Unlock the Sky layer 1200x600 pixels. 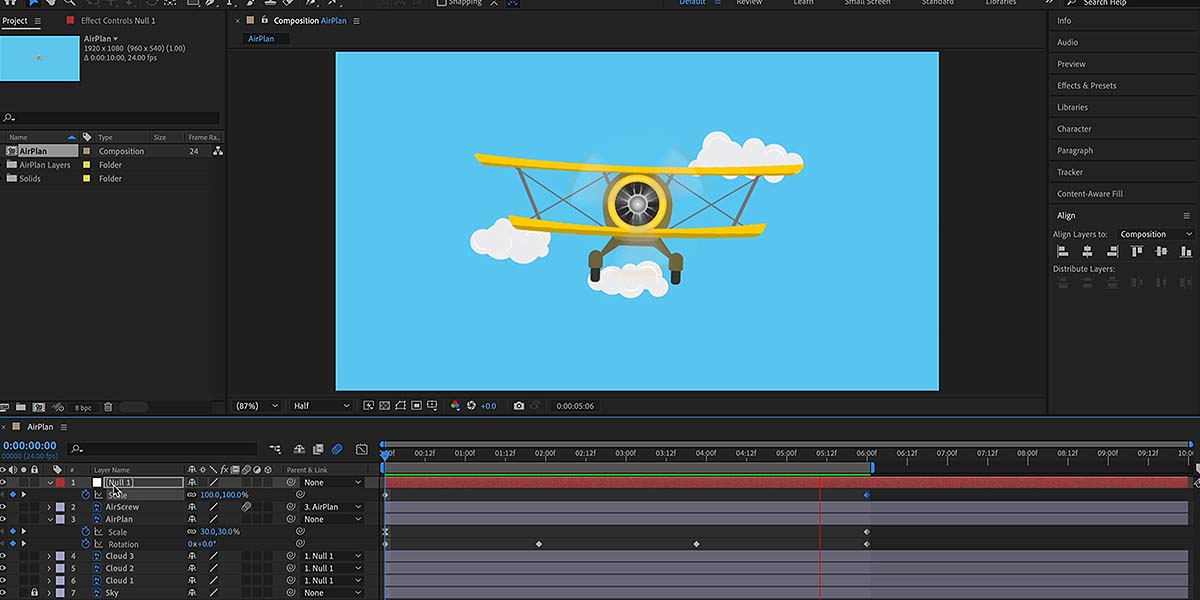(34, 593)
